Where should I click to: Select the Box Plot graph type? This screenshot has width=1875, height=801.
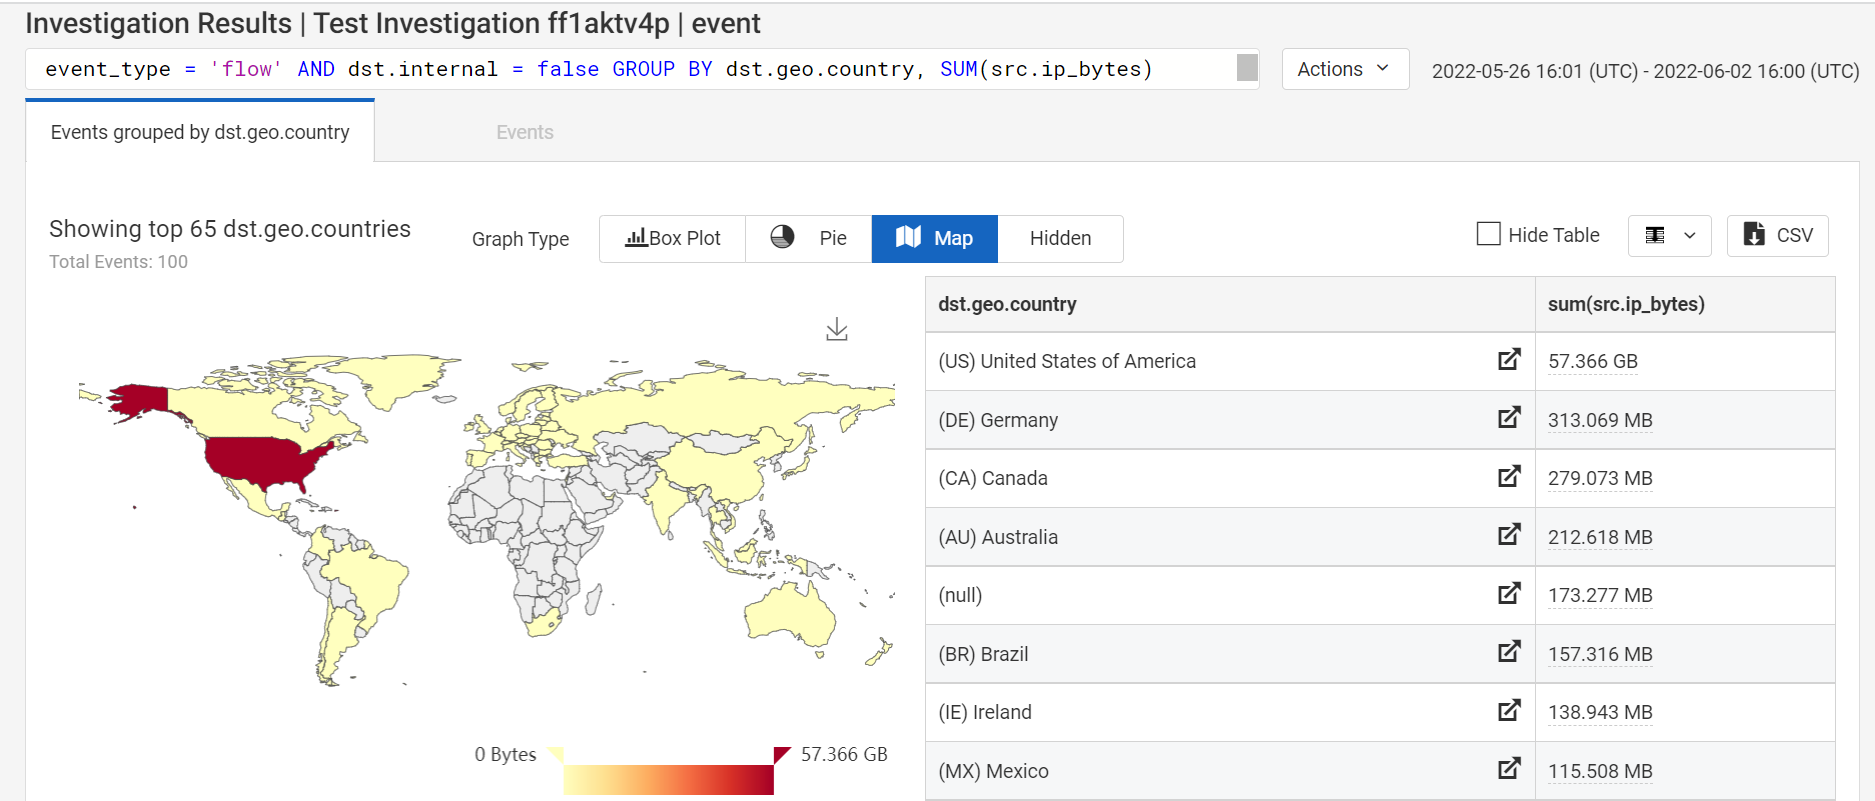click(672, 238)
